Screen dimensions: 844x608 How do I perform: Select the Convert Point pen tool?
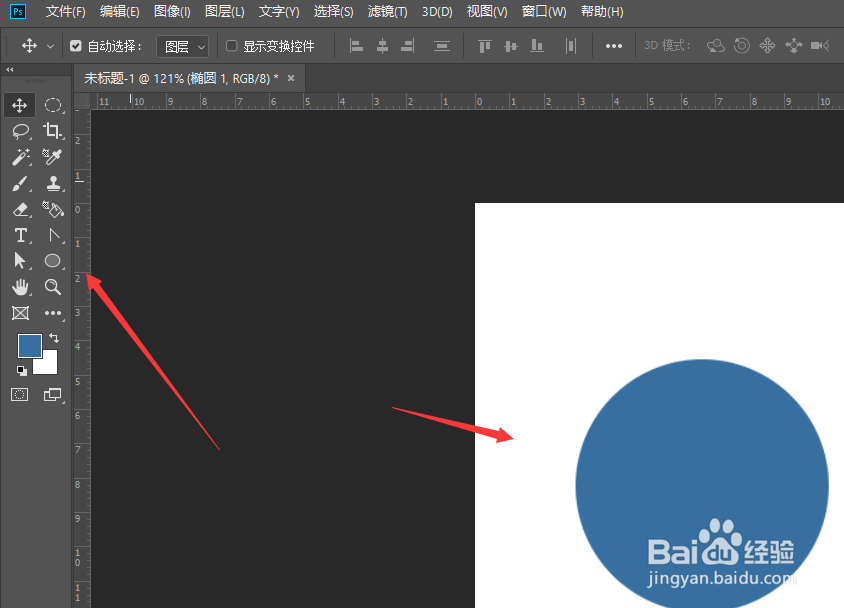click(x=53, y=235)
